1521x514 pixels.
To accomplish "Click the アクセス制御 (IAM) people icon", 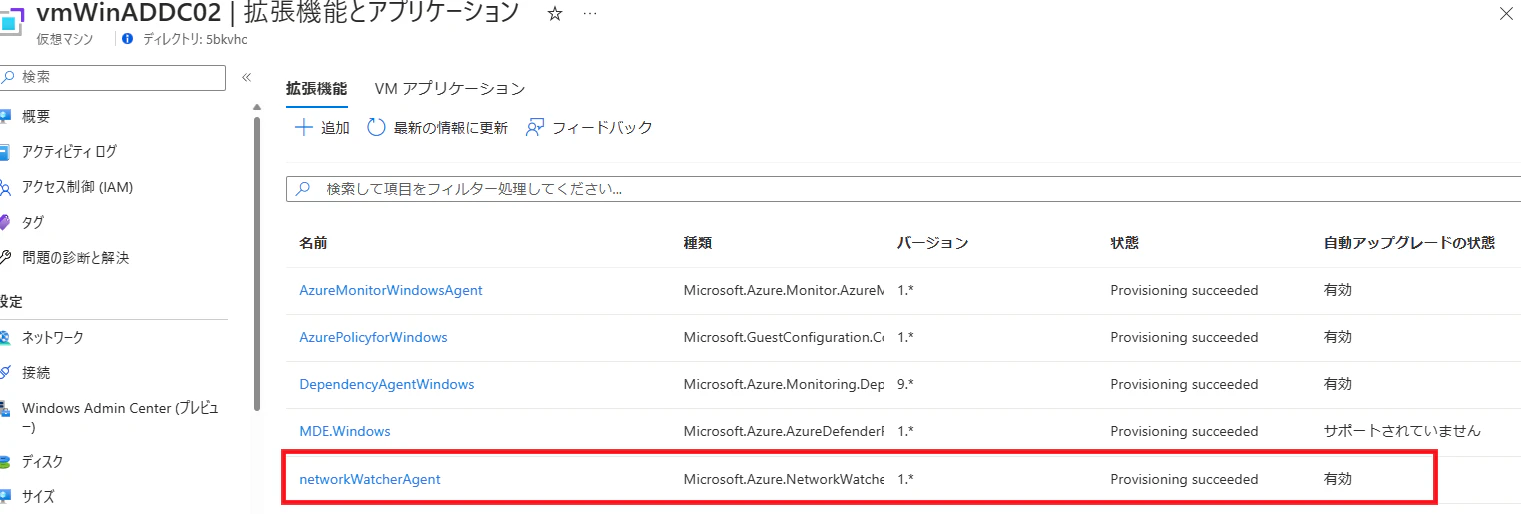I will (5, 187).
